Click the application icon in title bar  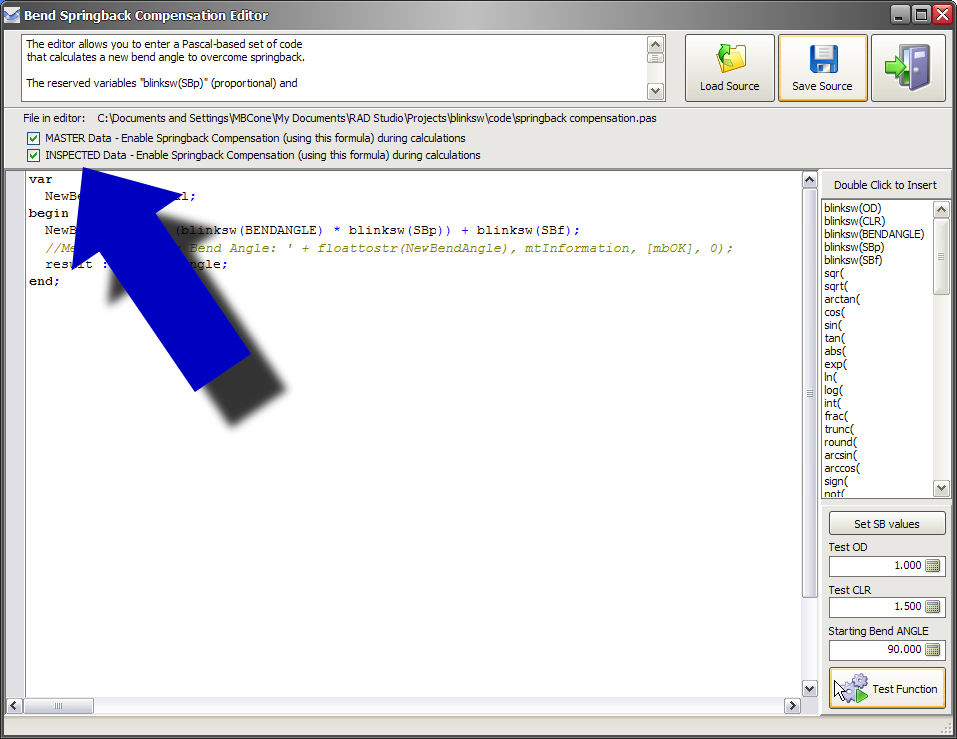[12, 15]
